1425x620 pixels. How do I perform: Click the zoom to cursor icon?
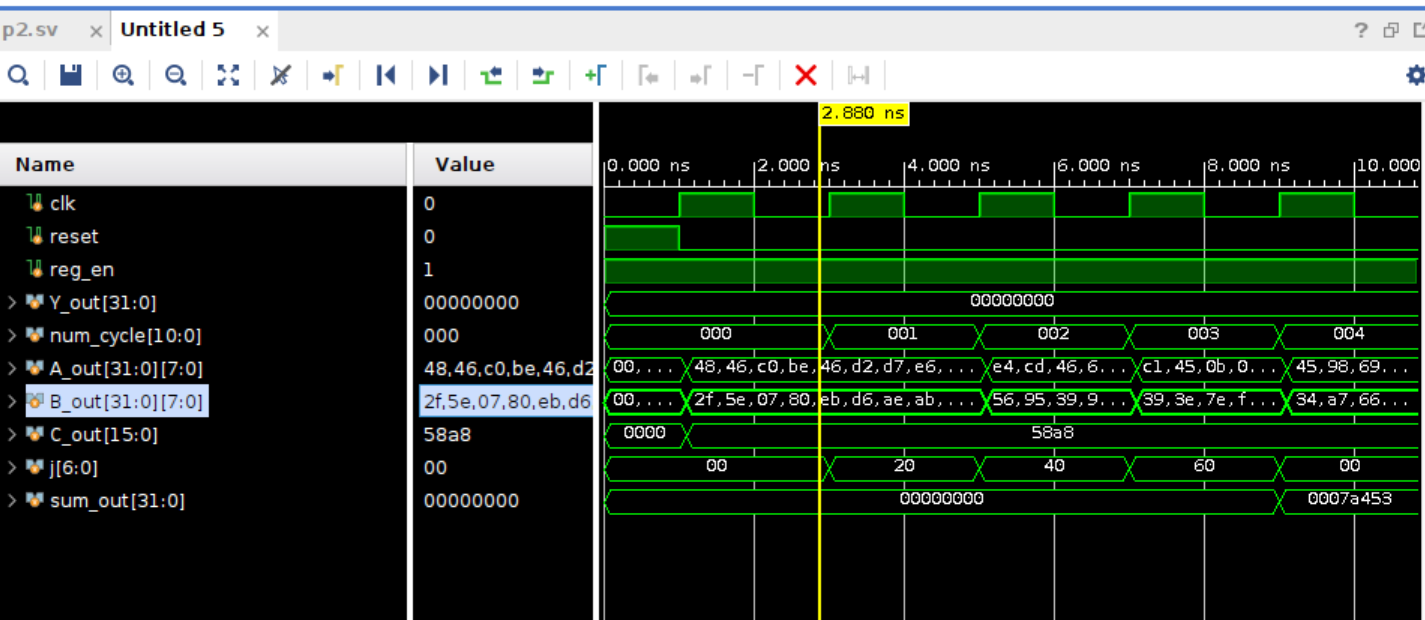[x=281, y=75]
